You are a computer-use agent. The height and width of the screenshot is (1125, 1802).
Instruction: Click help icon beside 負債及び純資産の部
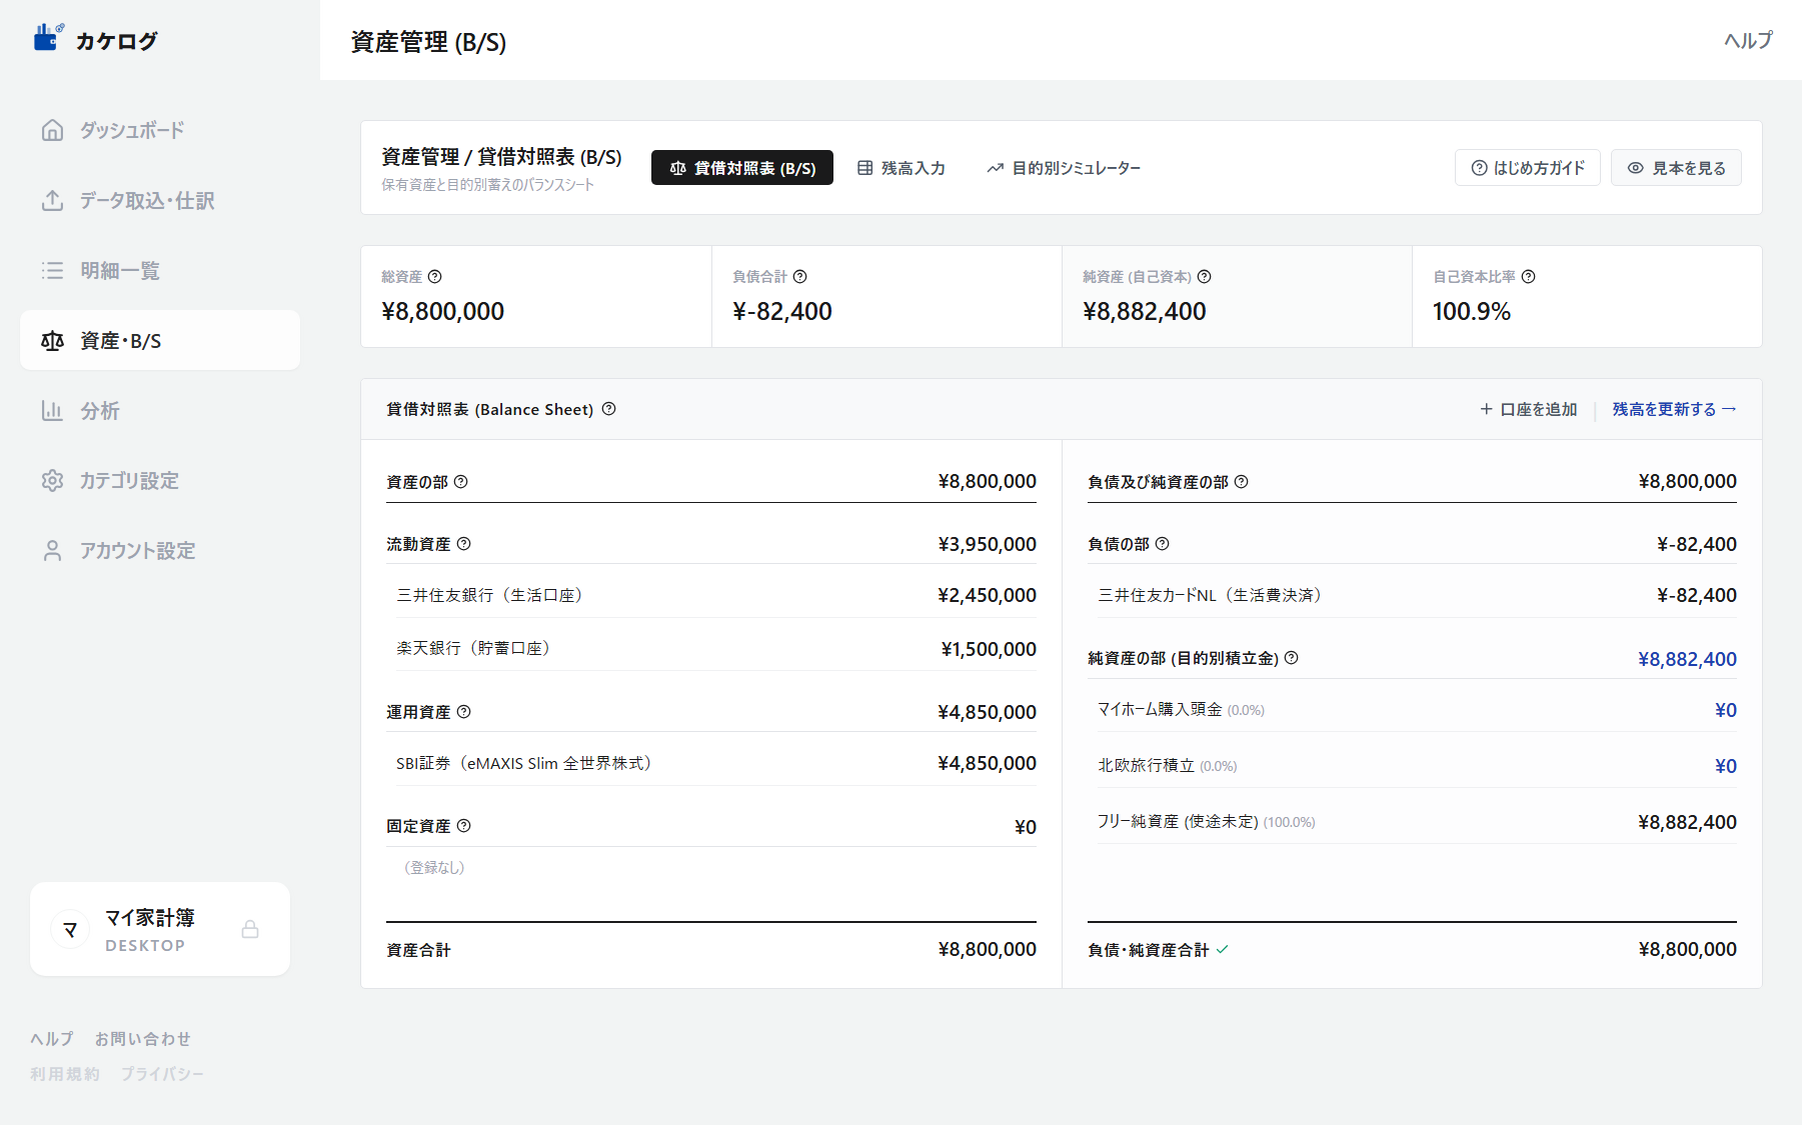click(1241, 482)
